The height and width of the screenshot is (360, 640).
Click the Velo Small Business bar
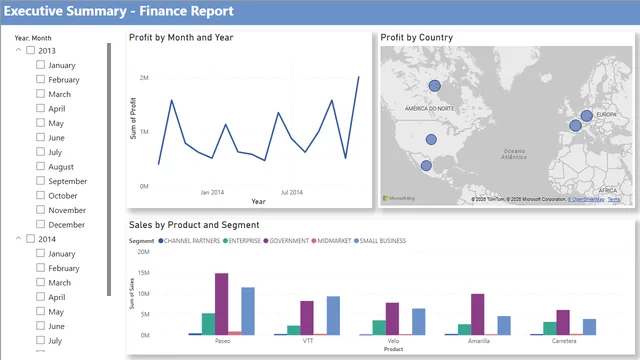tap(418, 322)
